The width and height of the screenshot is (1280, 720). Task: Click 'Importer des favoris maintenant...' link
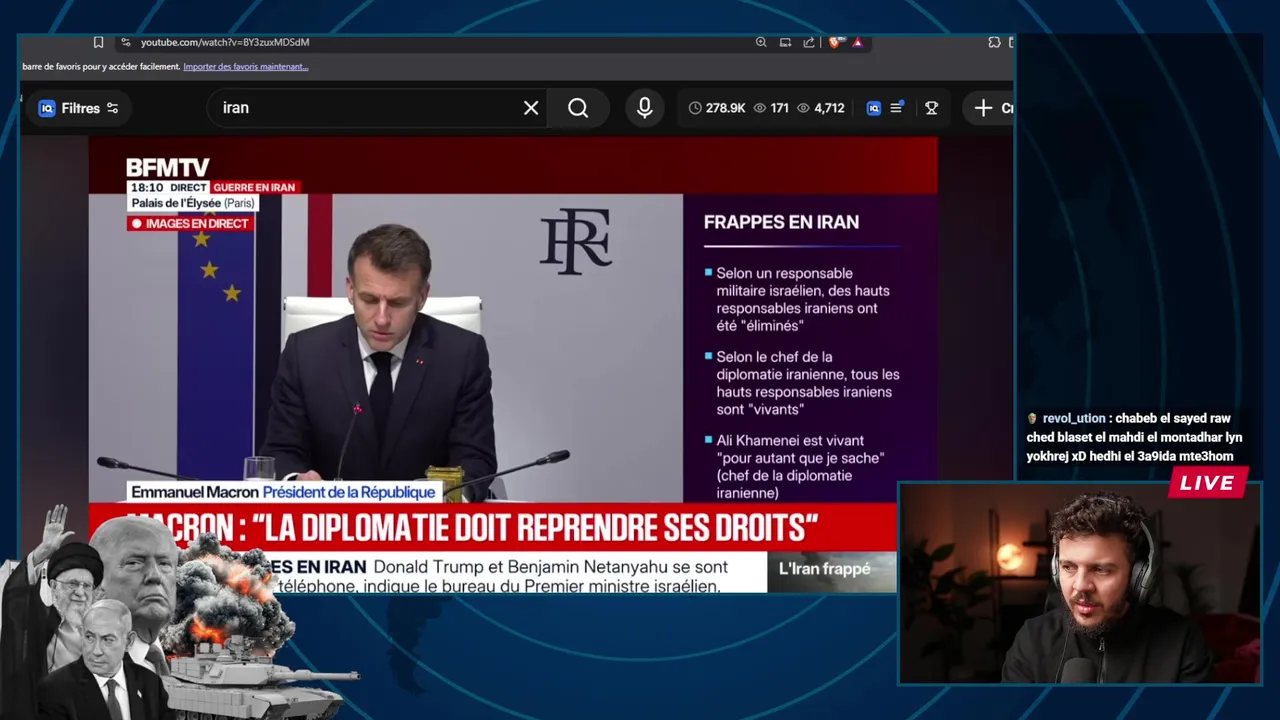(x=246, y=67)
